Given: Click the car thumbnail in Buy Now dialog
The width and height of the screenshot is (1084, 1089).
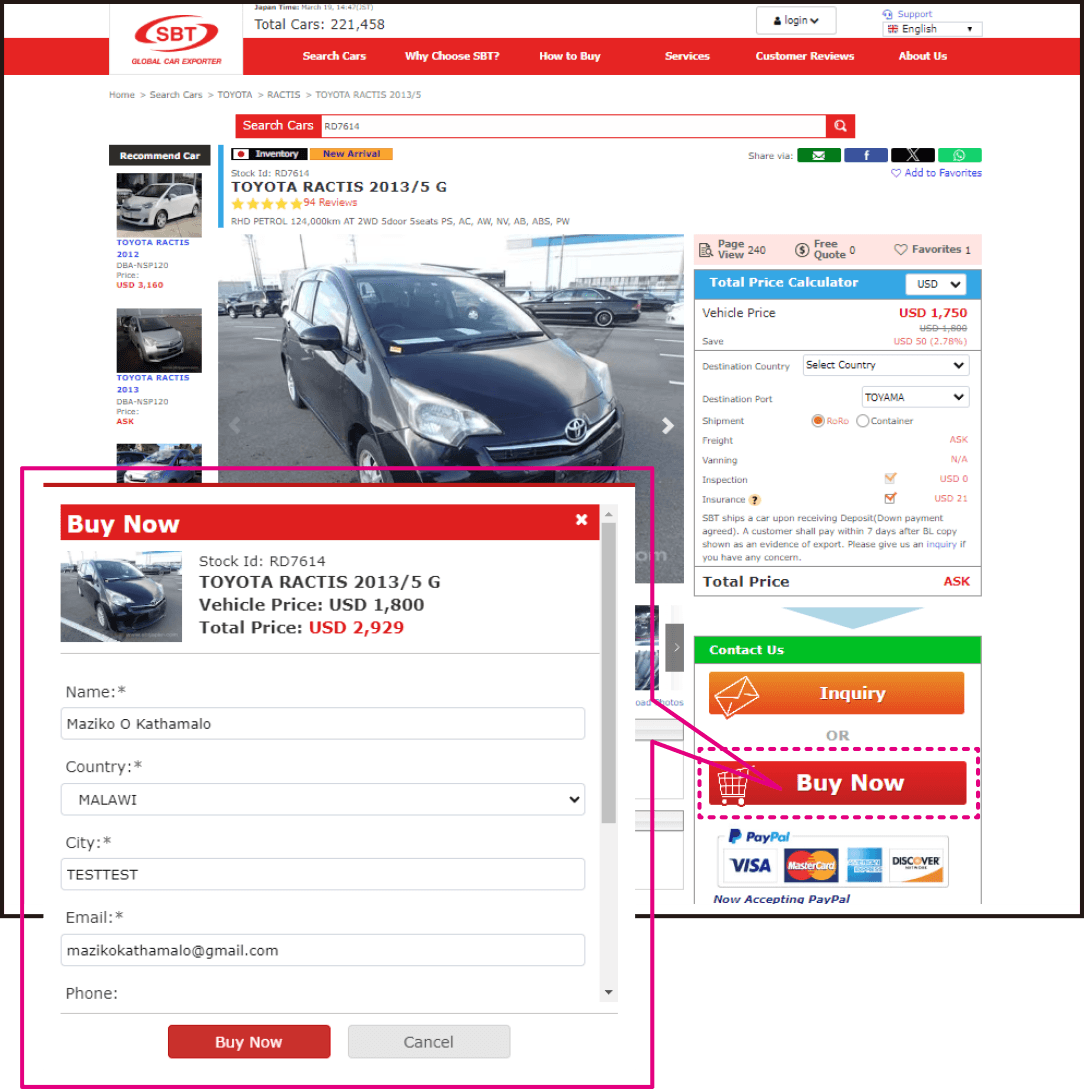Looking at the screenshot, I should [x=121, y=597].
